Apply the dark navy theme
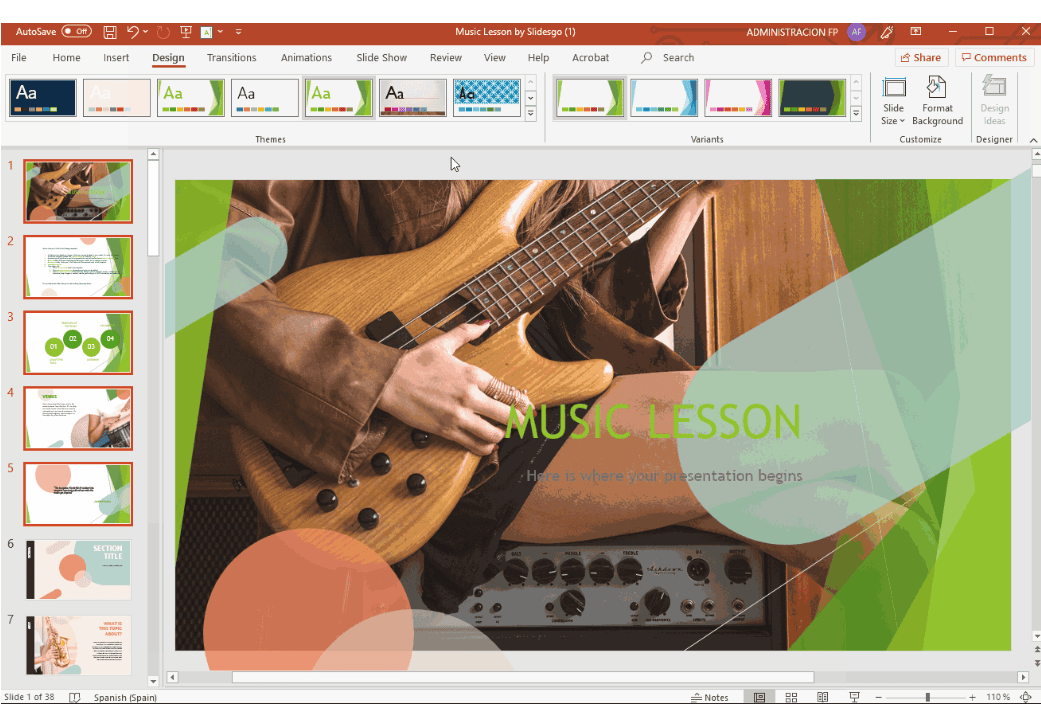 (x=42, y=98)
